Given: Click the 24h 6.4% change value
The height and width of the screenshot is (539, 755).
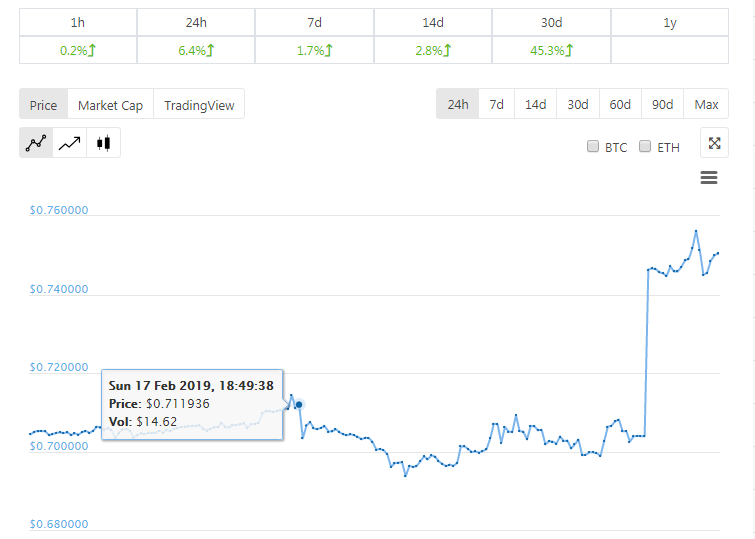Looking at the screenshot, I should [x=196, y=50].
